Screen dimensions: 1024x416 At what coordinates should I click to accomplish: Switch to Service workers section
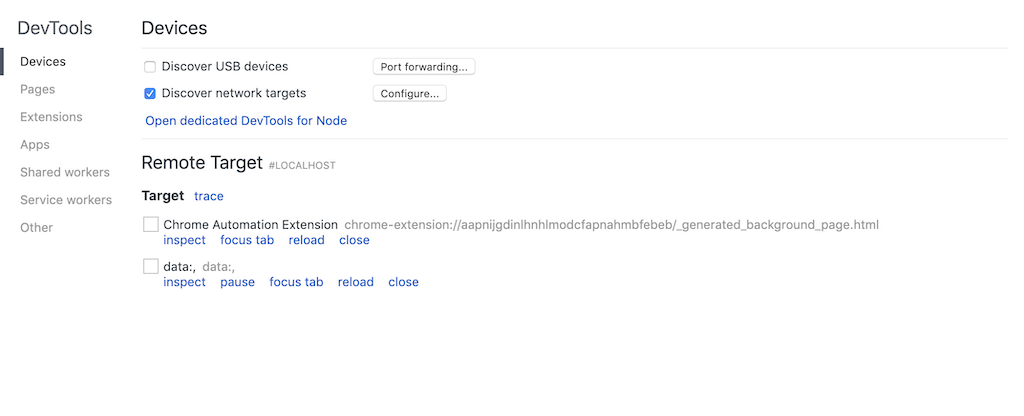coord(66,200)
